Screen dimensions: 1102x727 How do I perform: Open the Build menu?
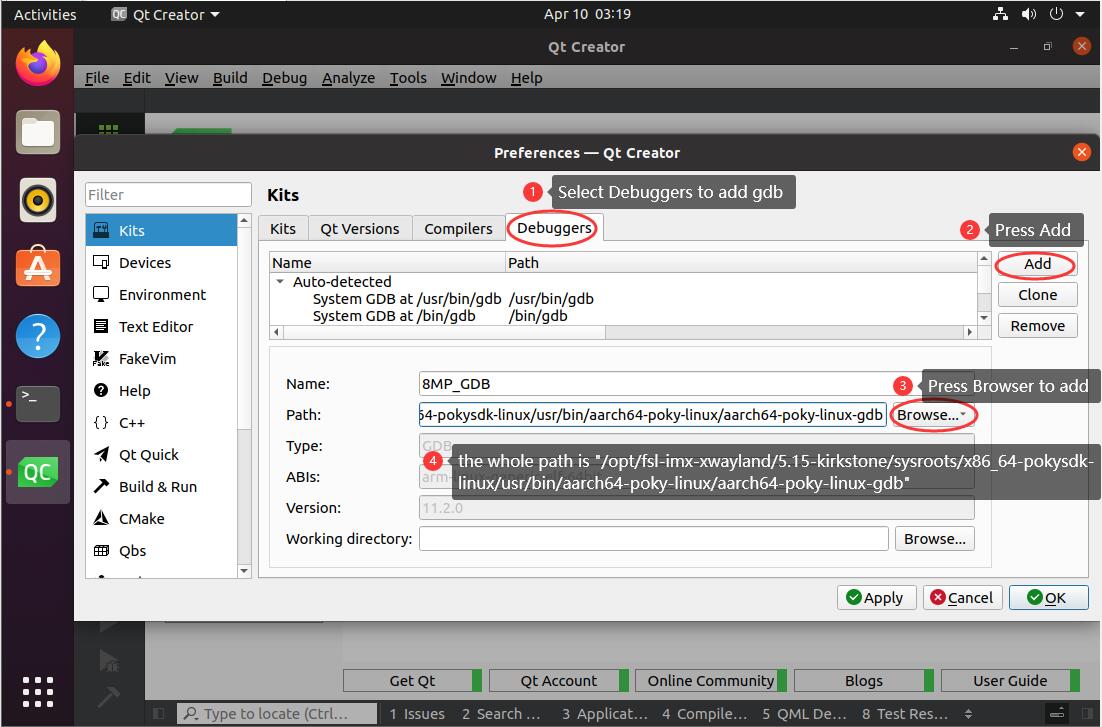click(230, 78)
